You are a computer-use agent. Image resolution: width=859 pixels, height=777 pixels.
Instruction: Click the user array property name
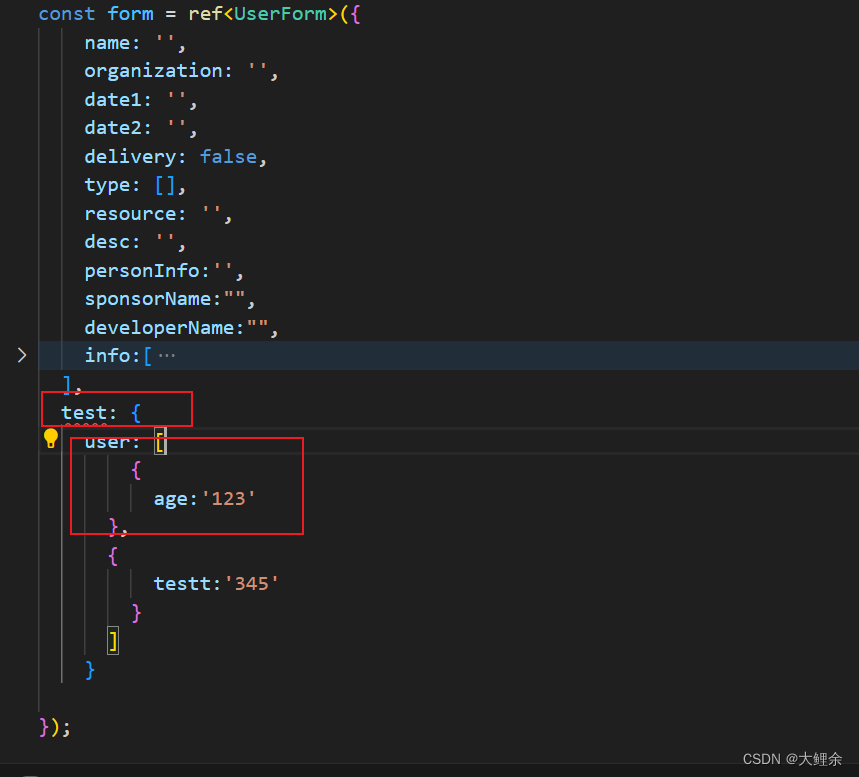[107, 441]
